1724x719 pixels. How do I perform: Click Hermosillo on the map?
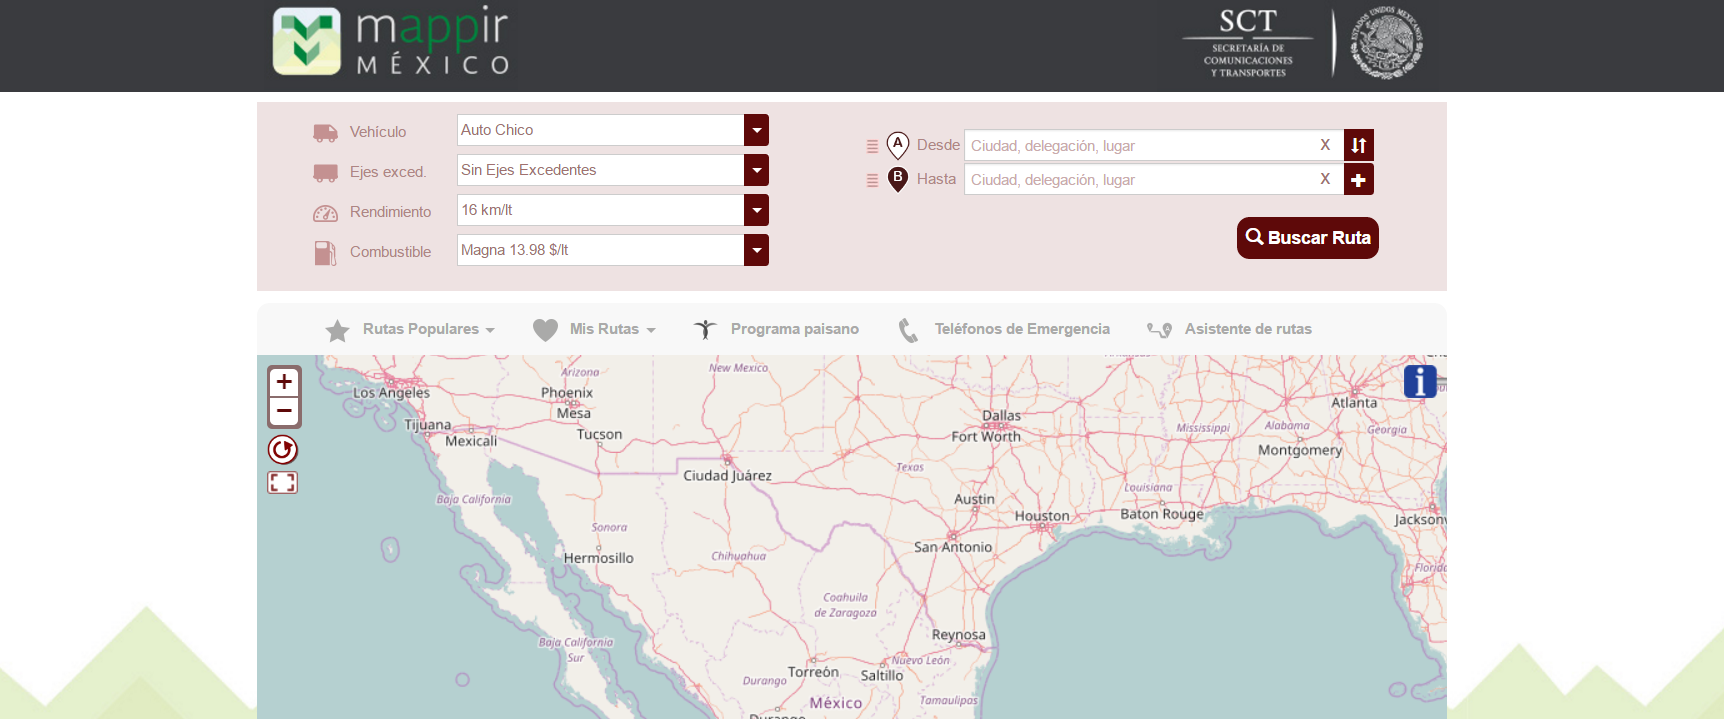point(598,558)
